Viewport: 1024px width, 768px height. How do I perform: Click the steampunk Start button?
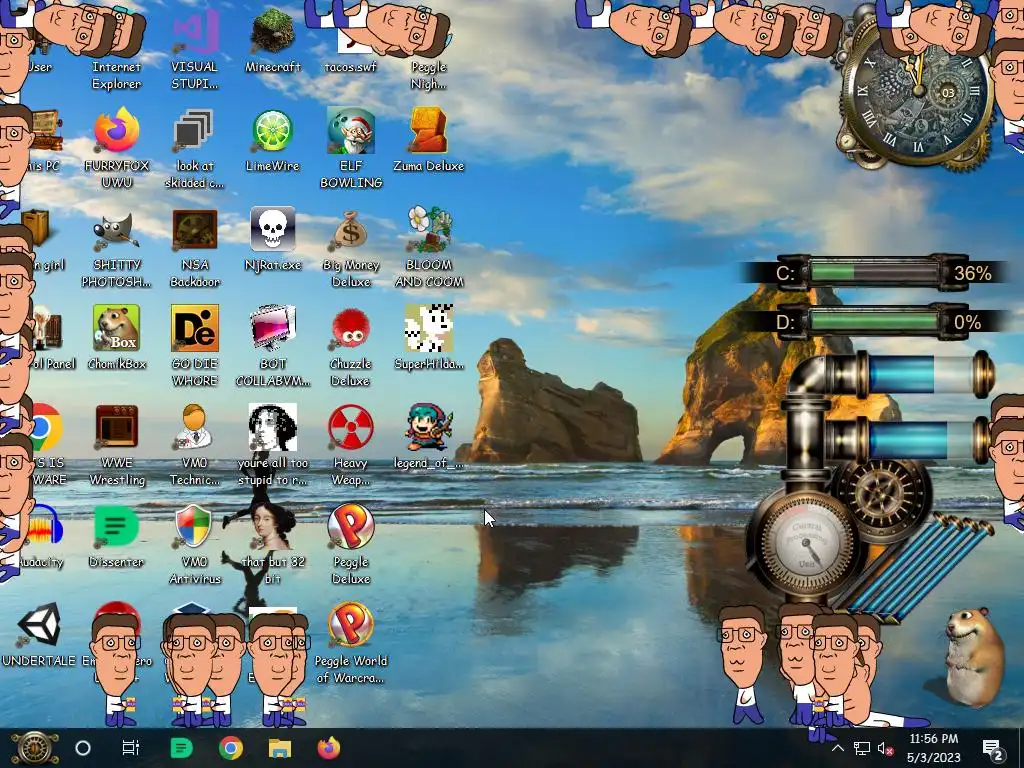click(x=35, y=748)
